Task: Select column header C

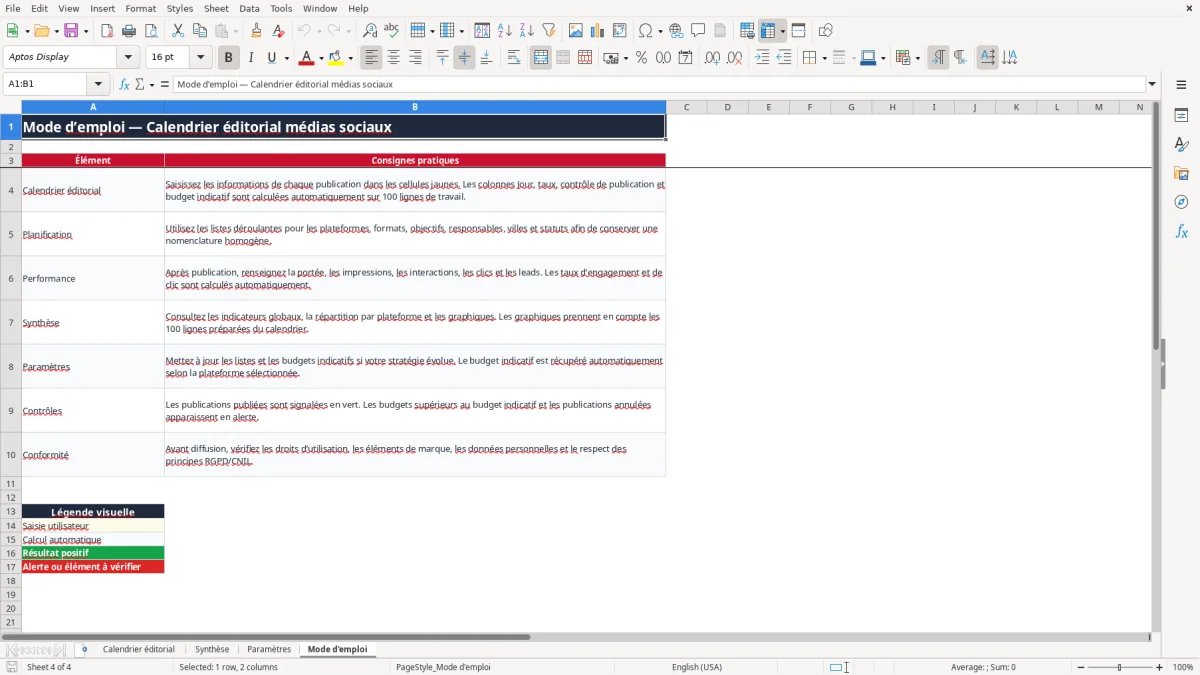Action: 687,107
